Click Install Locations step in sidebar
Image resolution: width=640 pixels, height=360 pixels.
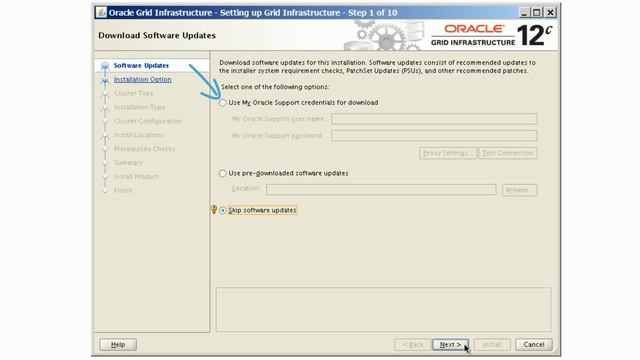139,135
